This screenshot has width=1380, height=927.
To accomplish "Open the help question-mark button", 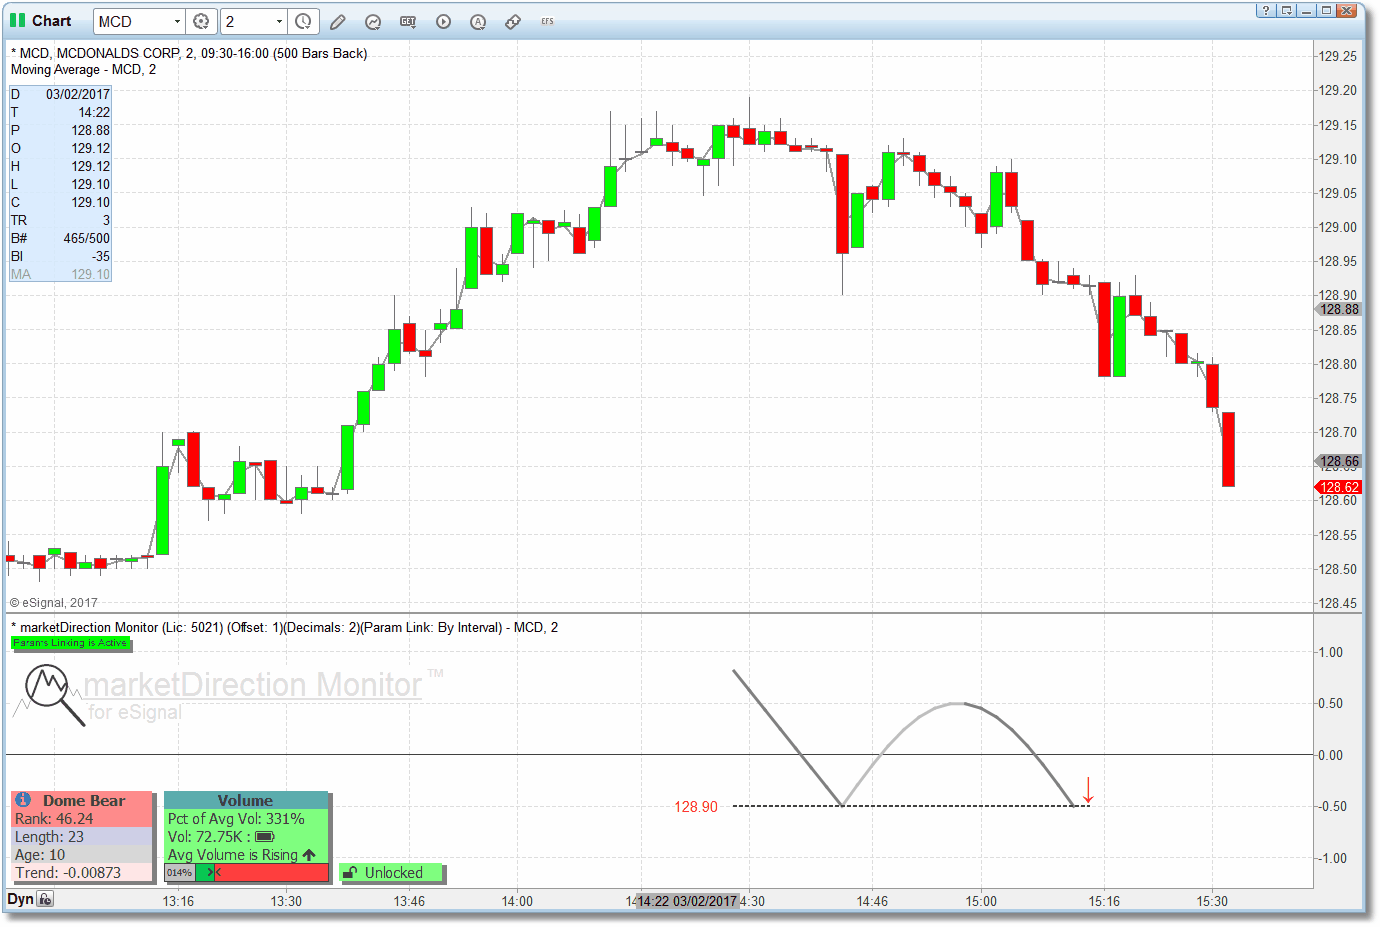I will point(1266,11).
